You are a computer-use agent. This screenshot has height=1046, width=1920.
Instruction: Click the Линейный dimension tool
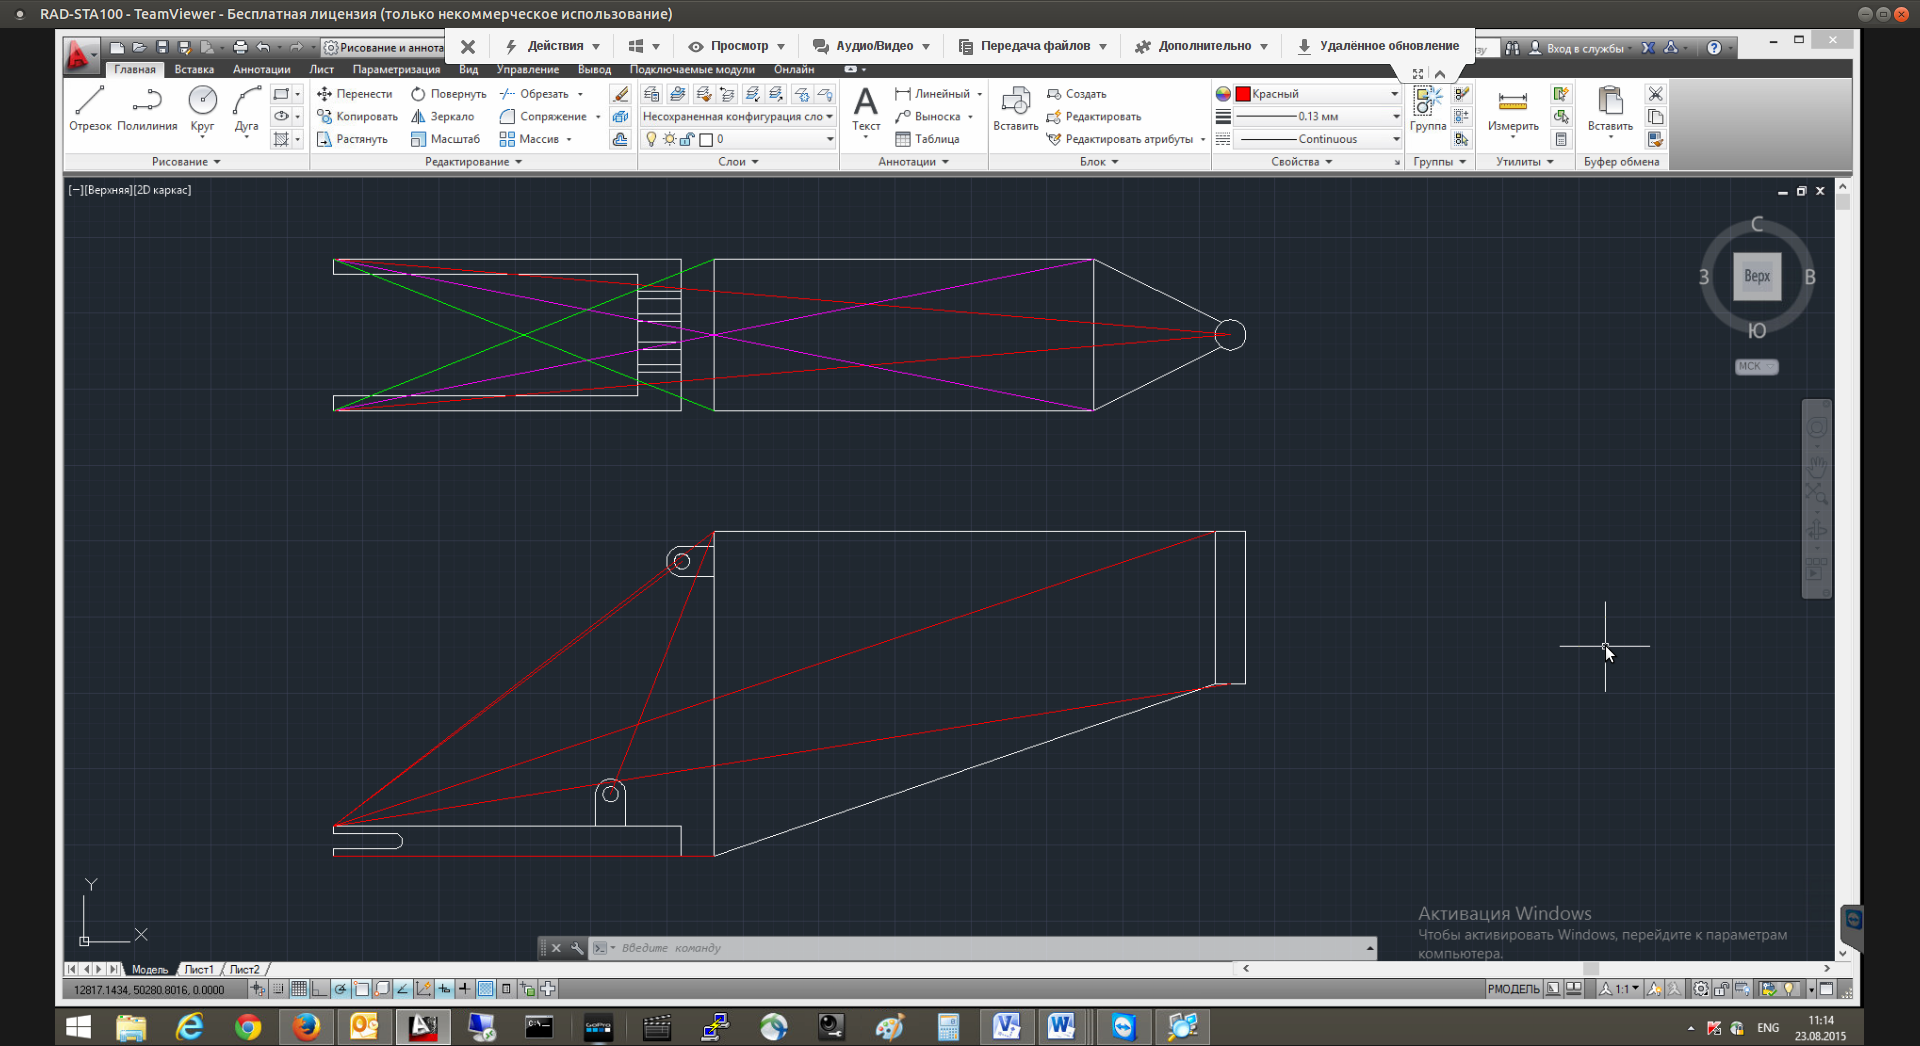(x=932, y=94)
